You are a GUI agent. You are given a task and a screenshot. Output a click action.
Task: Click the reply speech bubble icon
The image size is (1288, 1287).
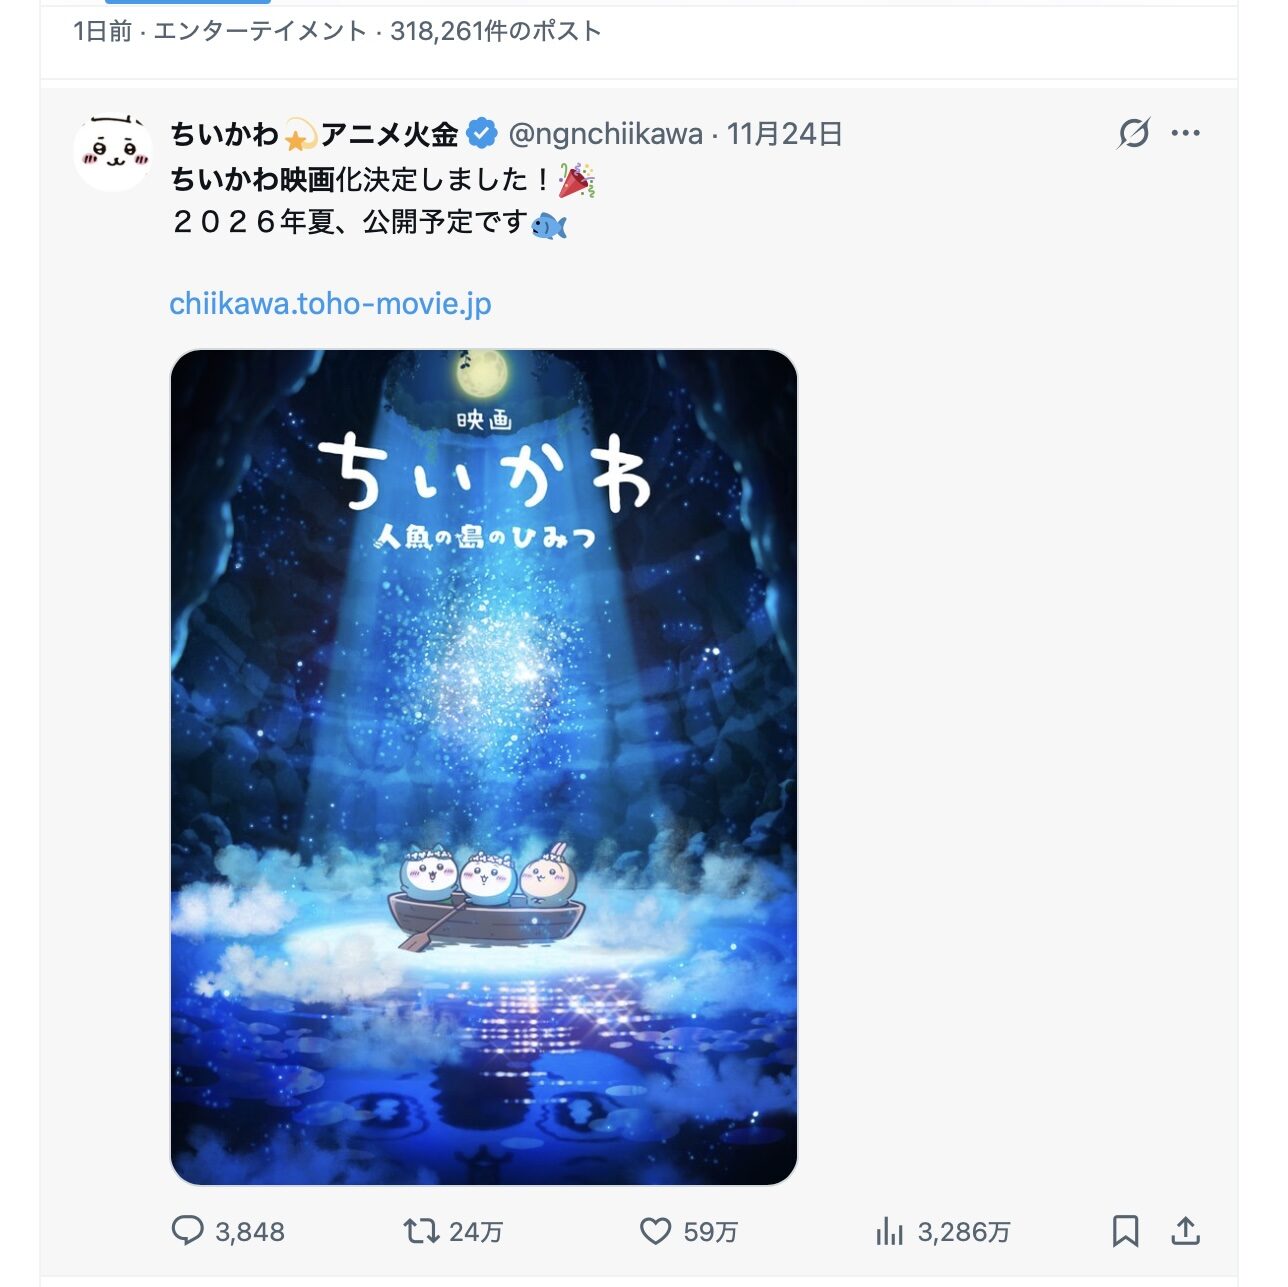click(187, 1231)
